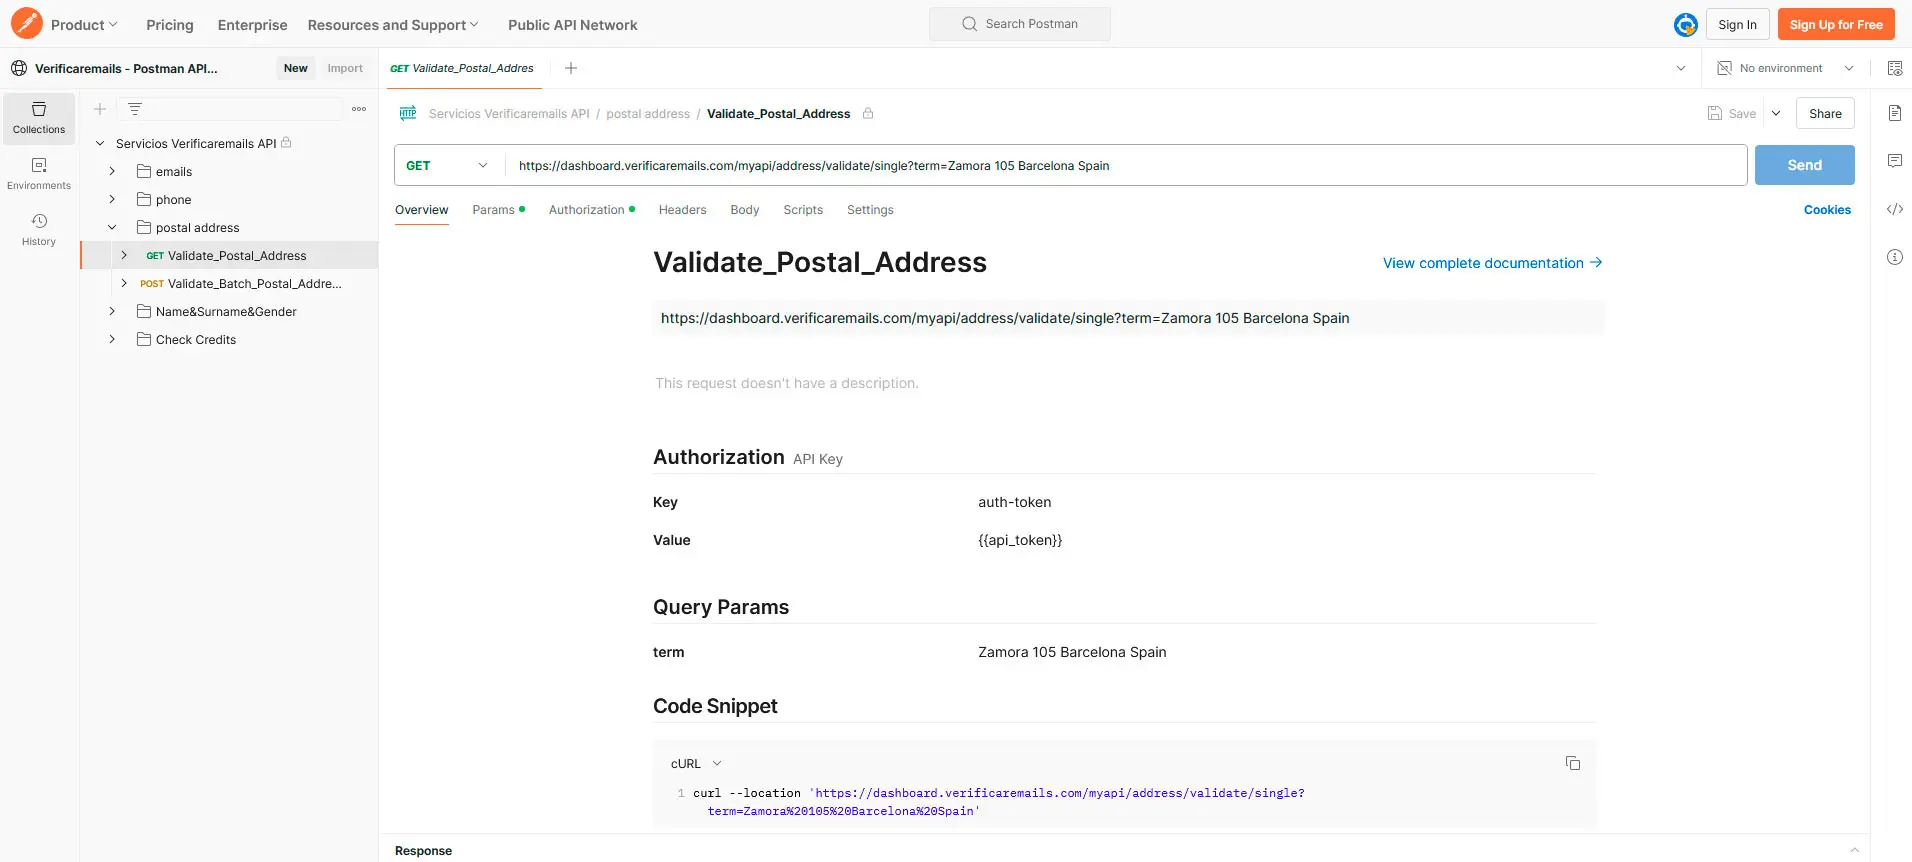Viewport: 1912px width, 862px height.
Task: Open the comments icon in right sidebar
Action: [1894, 161]
